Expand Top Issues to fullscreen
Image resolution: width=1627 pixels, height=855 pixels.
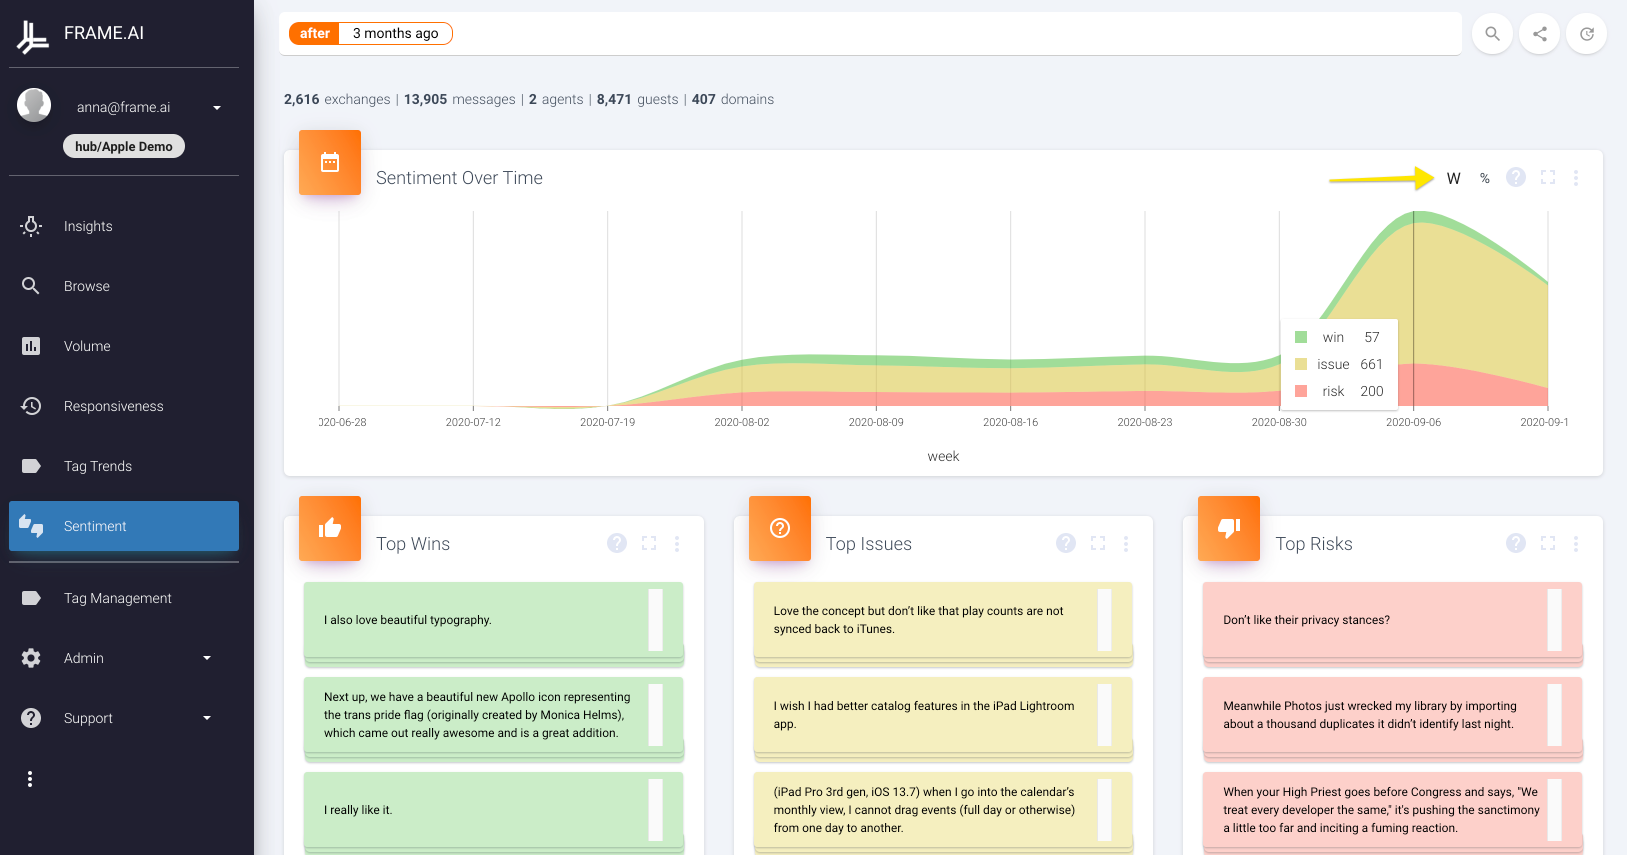1098,543
